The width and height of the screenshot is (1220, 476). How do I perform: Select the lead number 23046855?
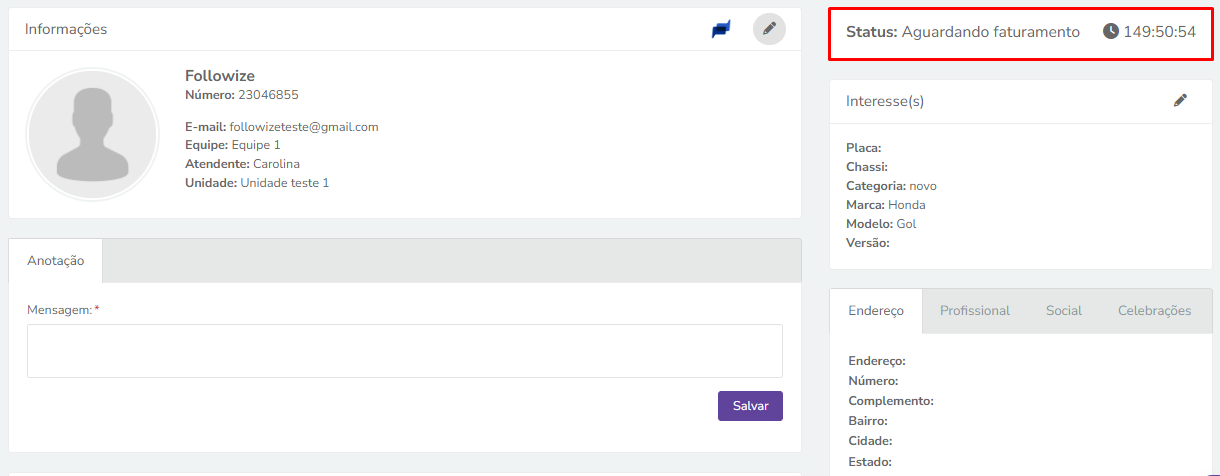point(268,95)
